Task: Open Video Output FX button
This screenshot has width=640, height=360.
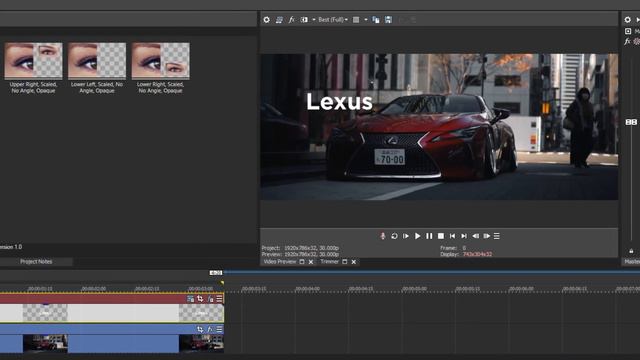Action: click(x=291, y=20)
